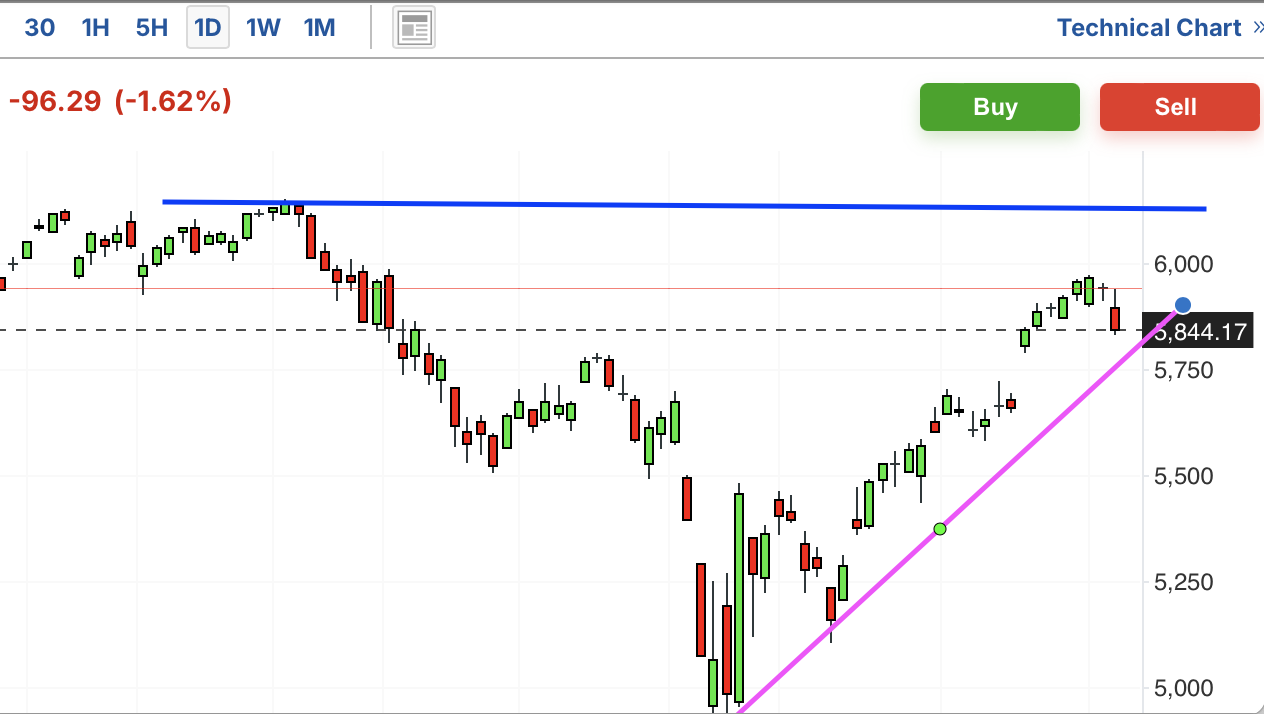
Task: Select the blue horizontal resistance line
Action: pyautogui.click(x=684, y=205)
